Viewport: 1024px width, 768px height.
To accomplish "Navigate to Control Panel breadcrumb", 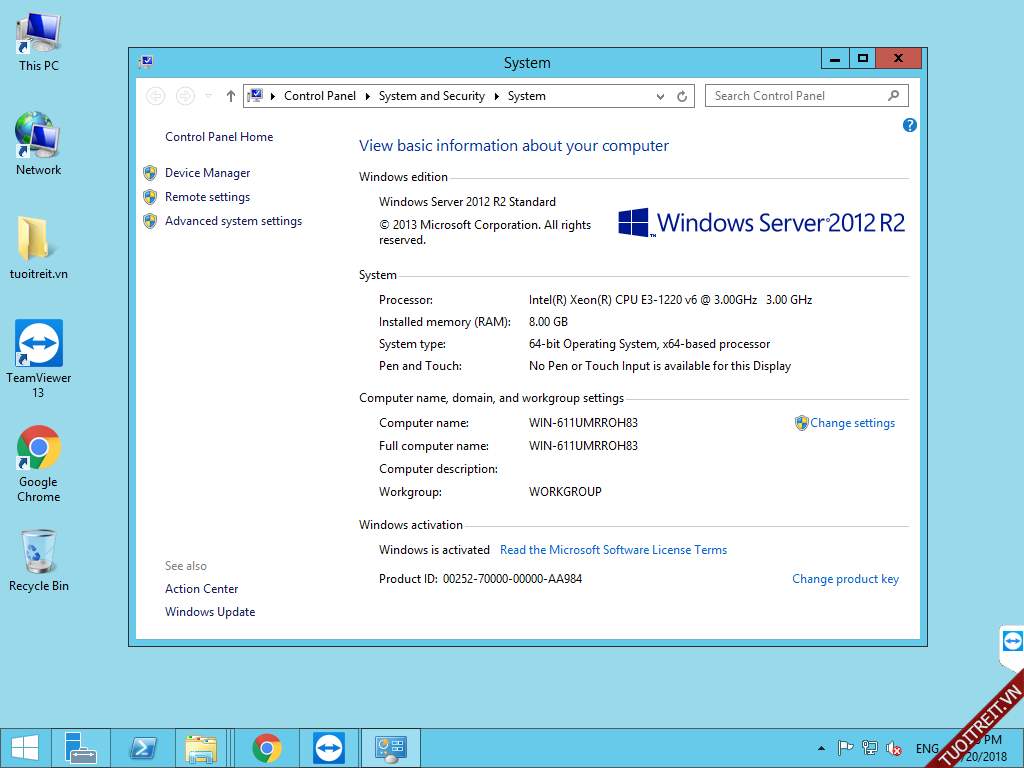I will tap(319, 96).
